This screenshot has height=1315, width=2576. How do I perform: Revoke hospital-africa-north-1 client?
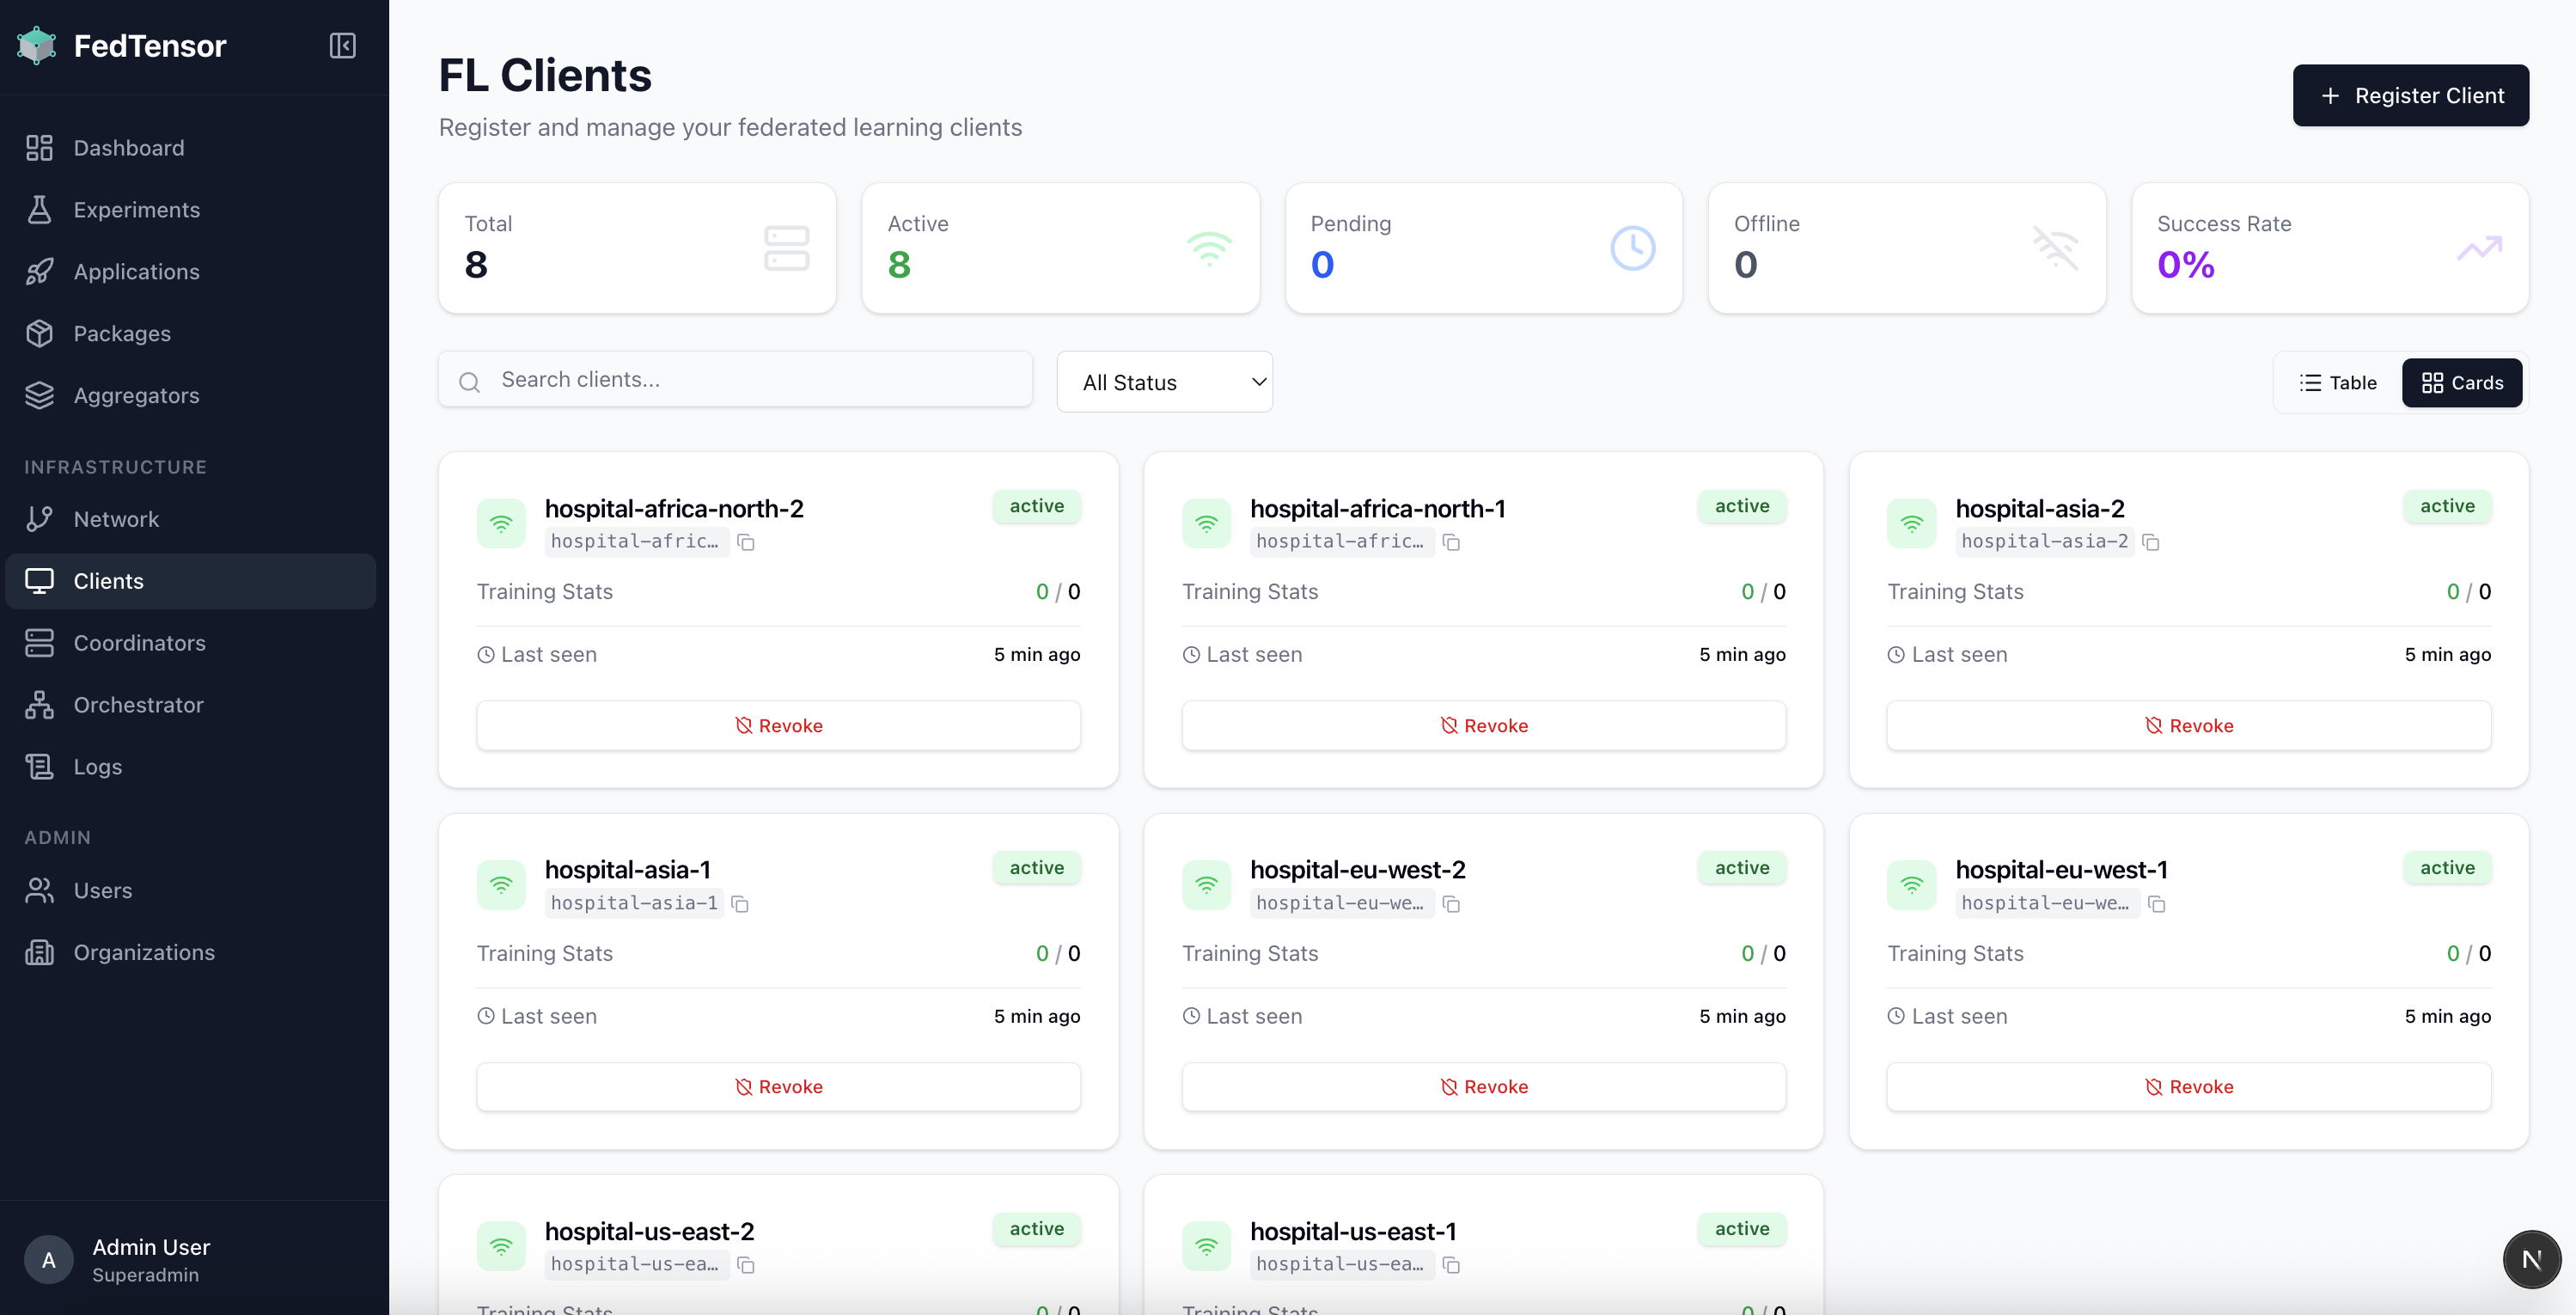coord(1483,726)
